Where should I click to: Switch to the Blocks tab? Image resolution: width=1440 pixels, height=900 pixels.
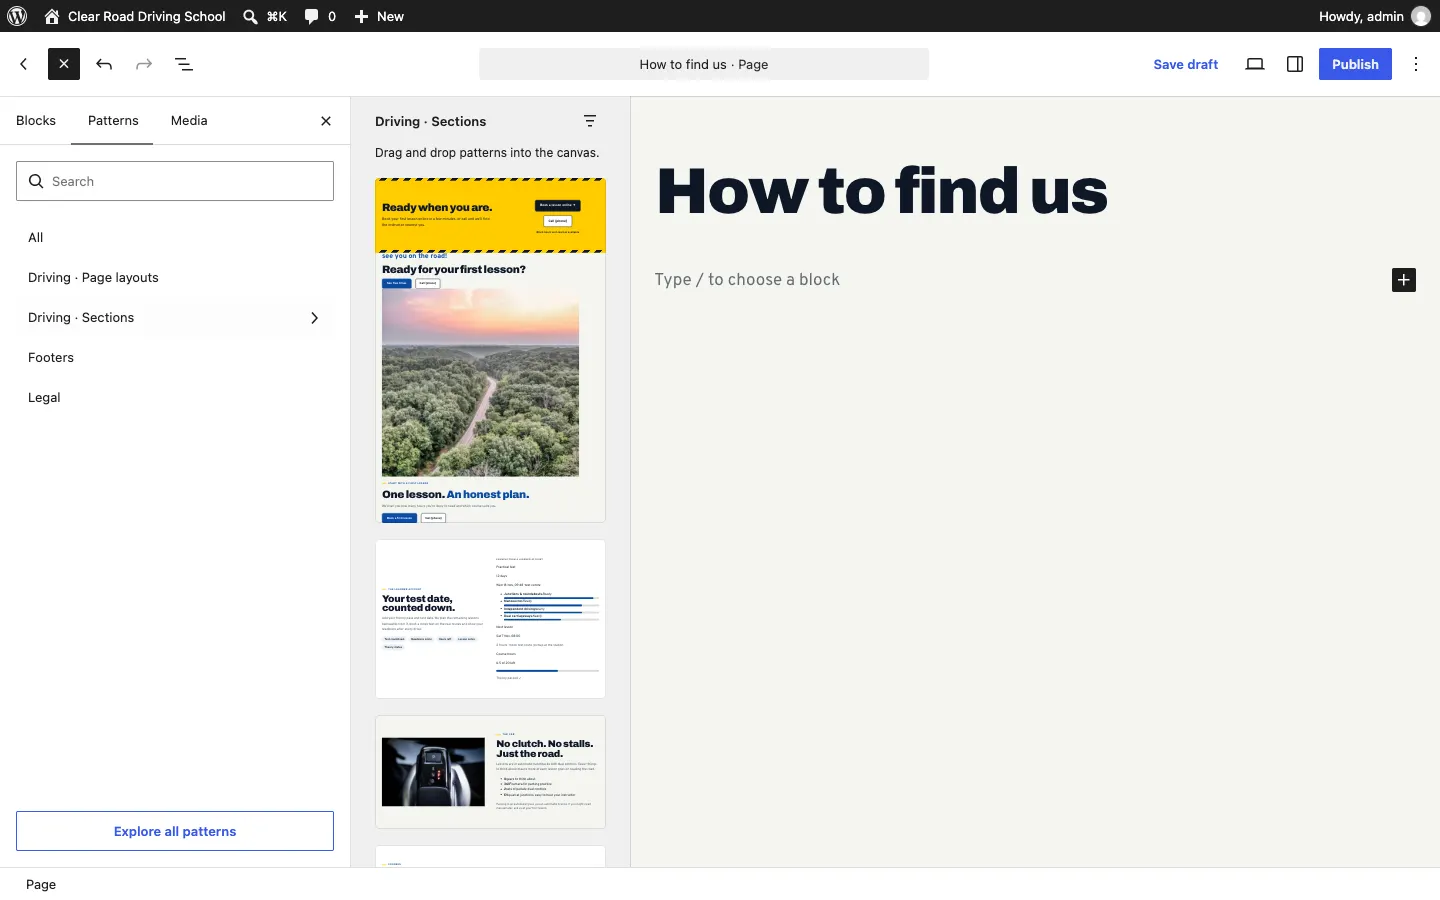(36, 121)
